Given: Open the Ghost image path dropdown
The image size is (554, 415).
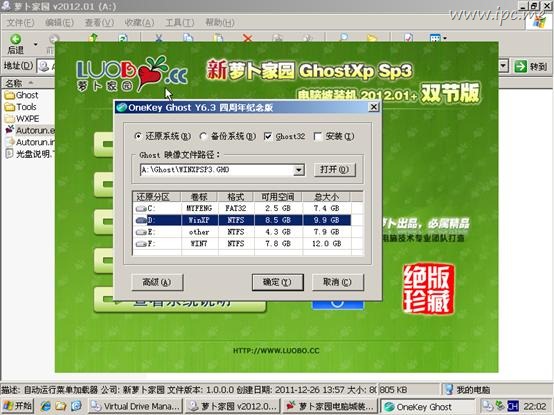Looking at the screenshot, I should pos(299,170).
